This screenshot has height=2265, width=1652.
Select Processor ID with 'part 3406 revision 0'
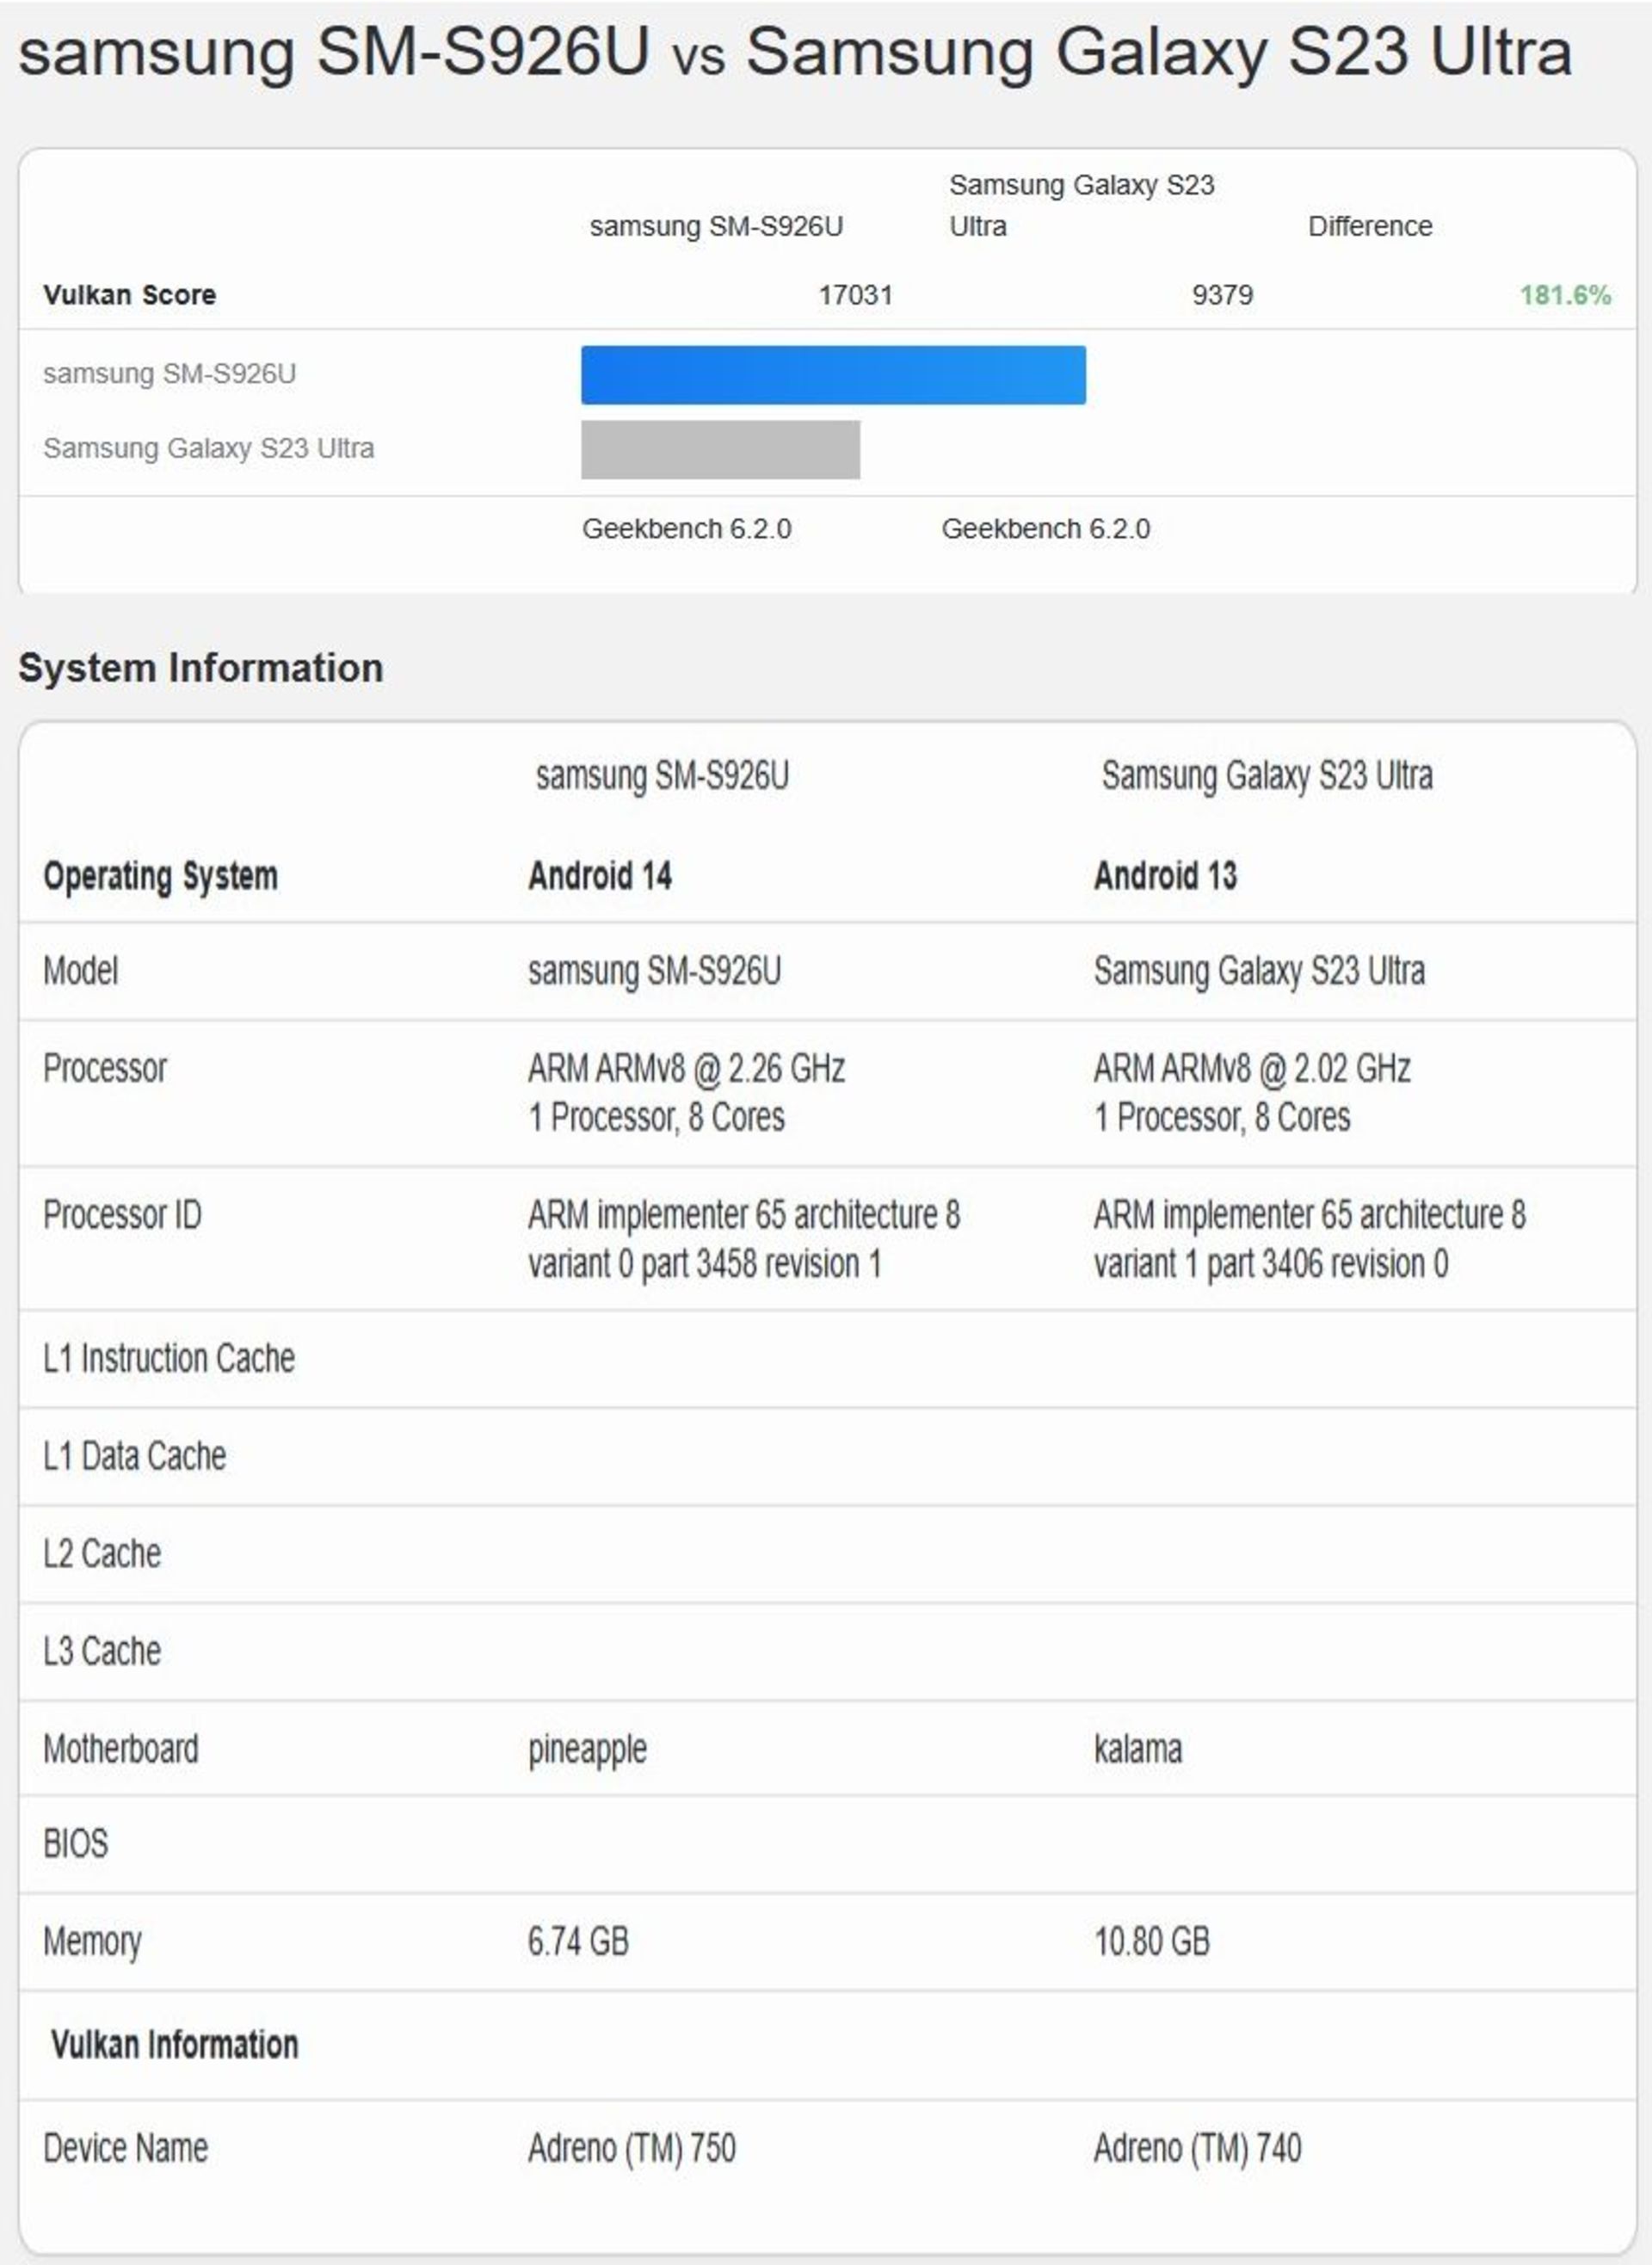1310,1239
